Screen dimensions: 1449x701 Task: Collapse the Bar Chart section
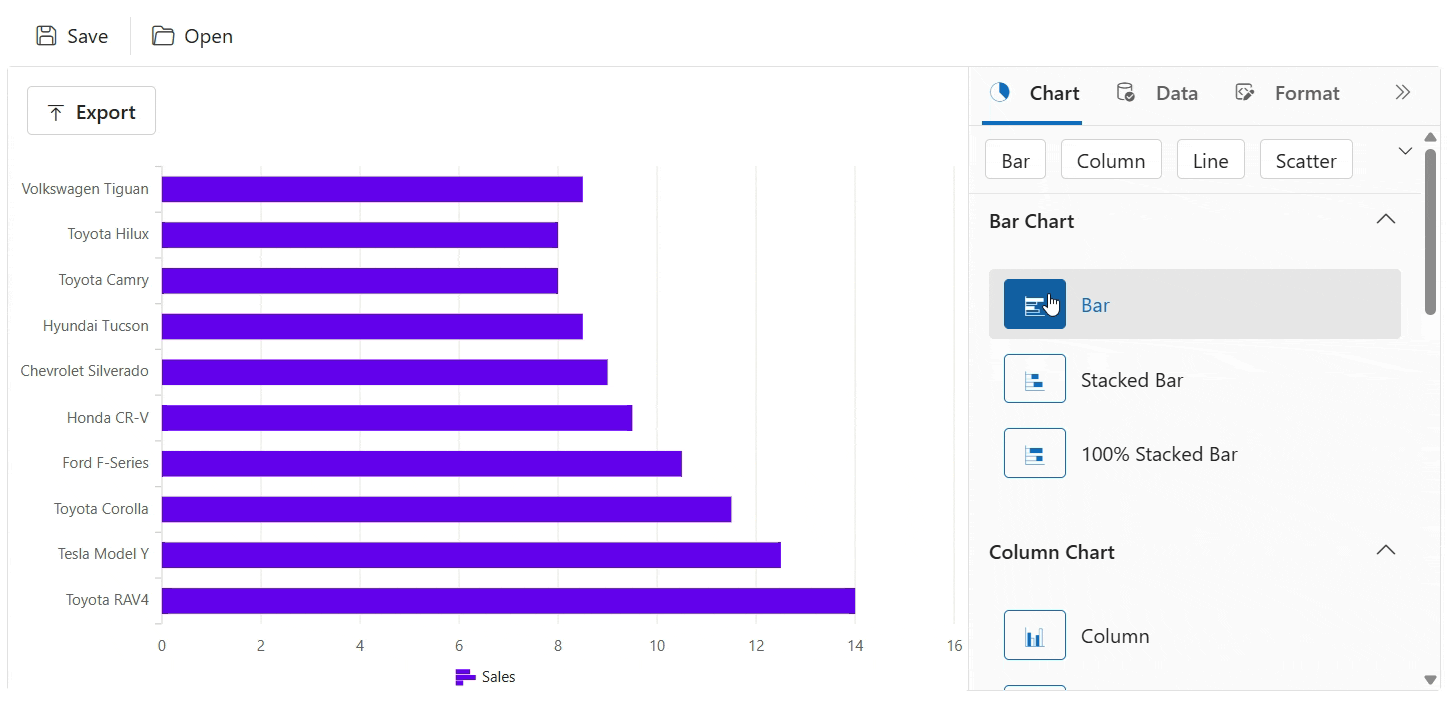pyautogui.click(x=1385, y=220)
